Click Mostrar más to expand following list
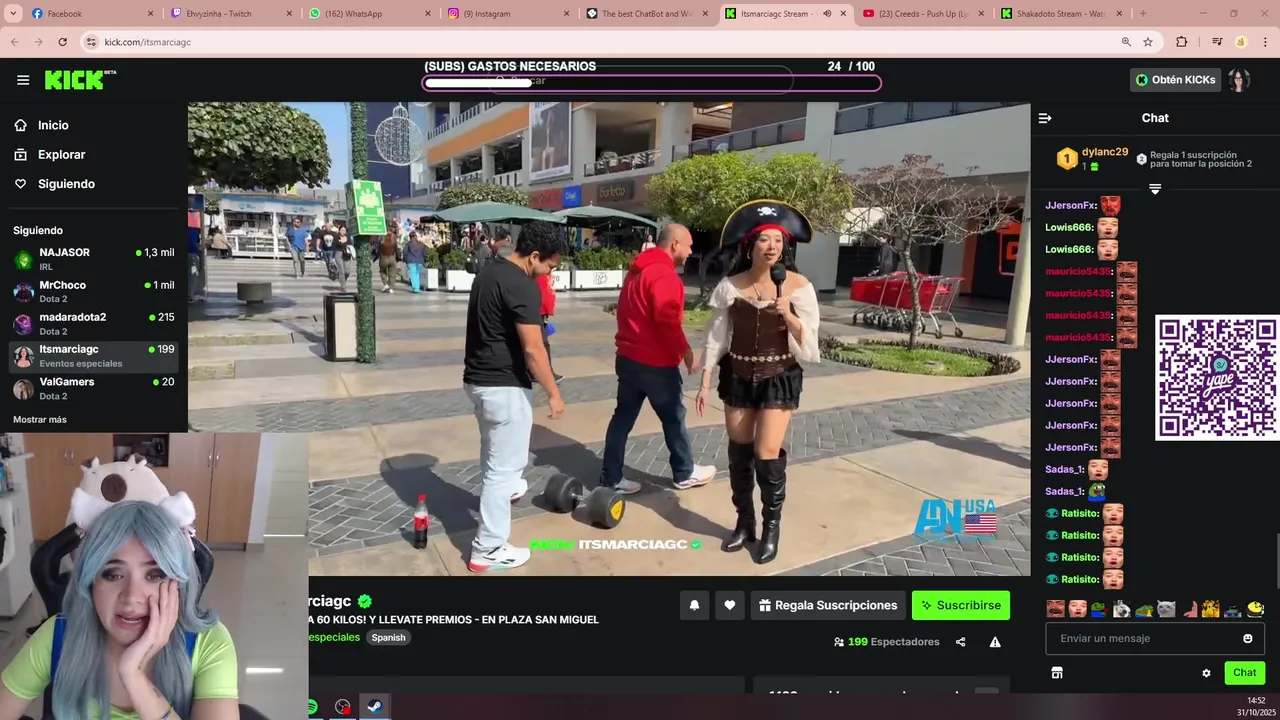 pyautogui.click(x=40, y=420)
